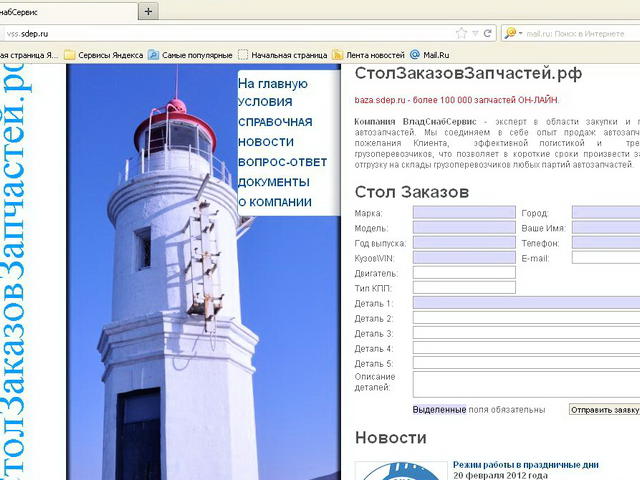Click the Город input field
640x480 pixels.
tap(606, 212)
